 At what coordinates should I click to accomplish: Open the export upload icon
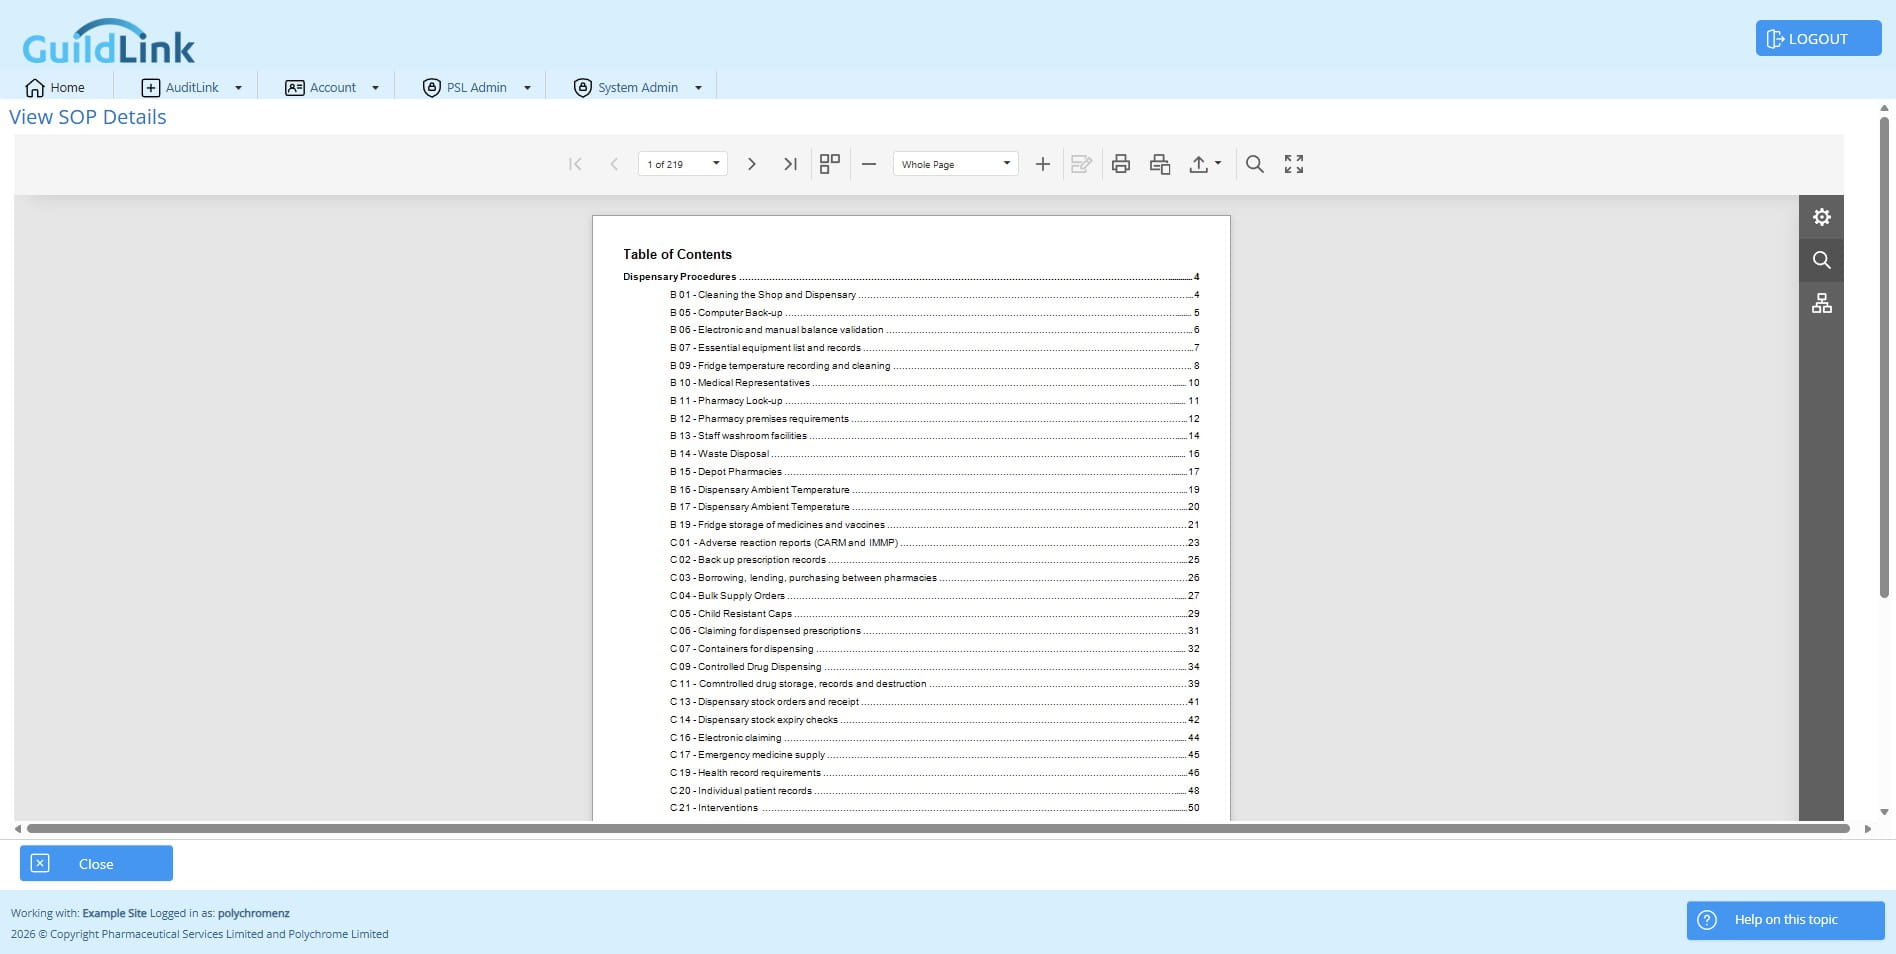tap(1199, 164)
